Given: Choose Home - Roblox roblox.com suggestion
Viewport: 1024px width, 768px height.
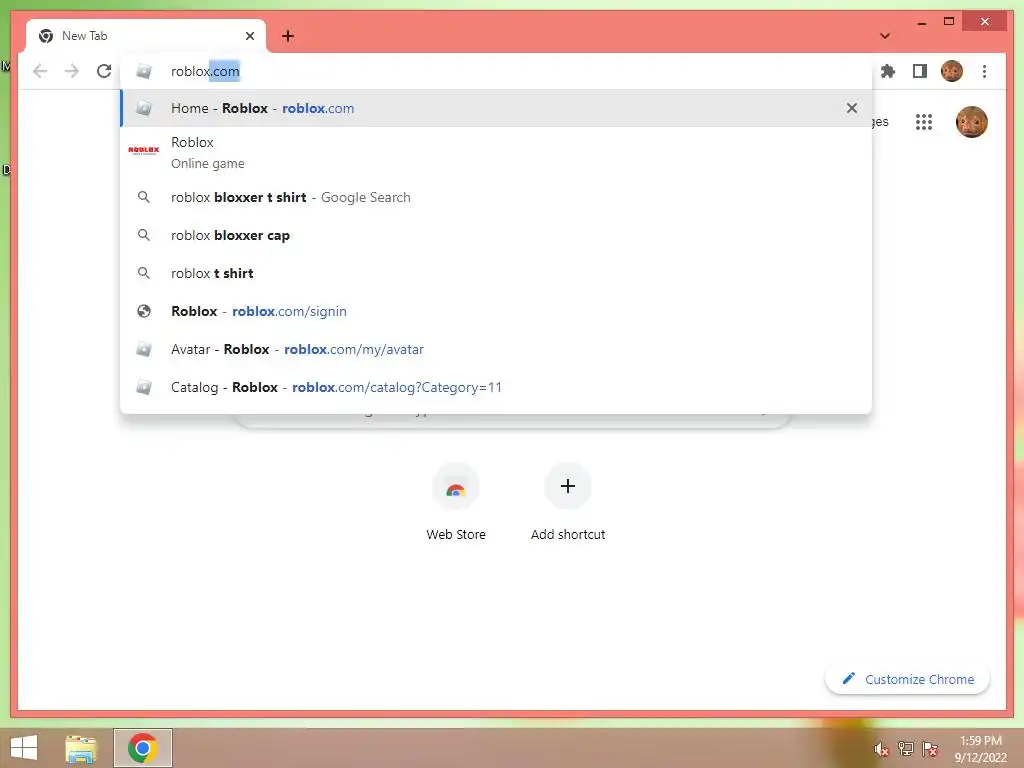Looking at the screenshot, I should pyautogui.click(x=496, y=108).
